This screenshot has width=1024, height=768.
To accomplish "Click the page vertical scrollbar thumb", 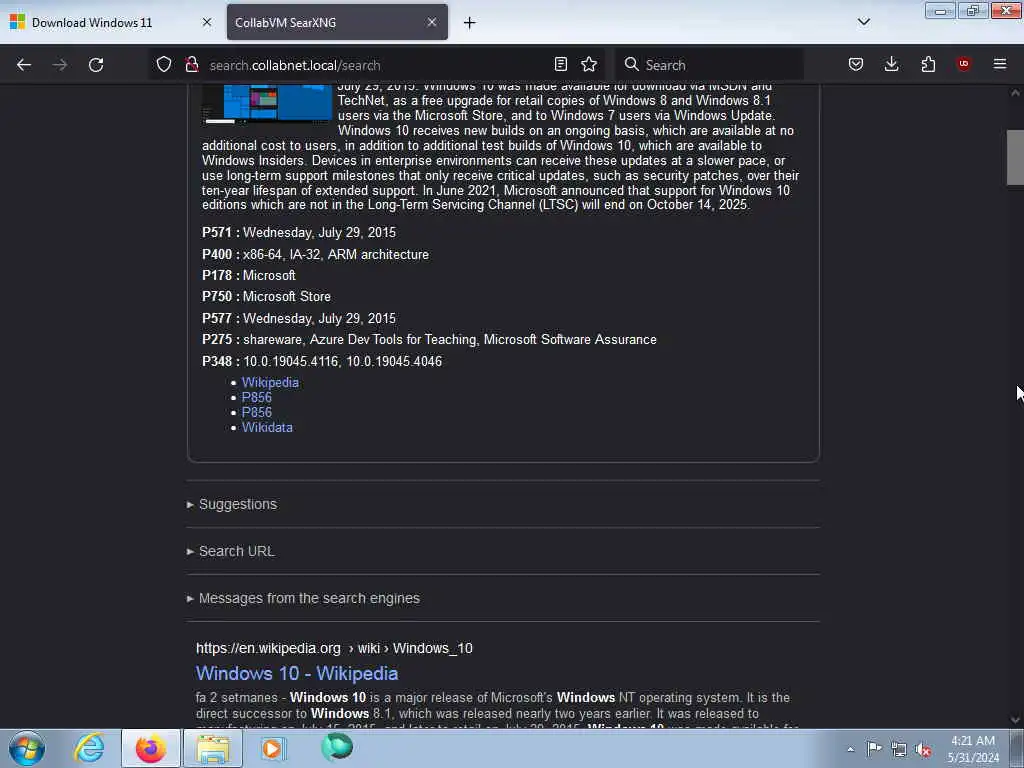I will click(1015, 157).
